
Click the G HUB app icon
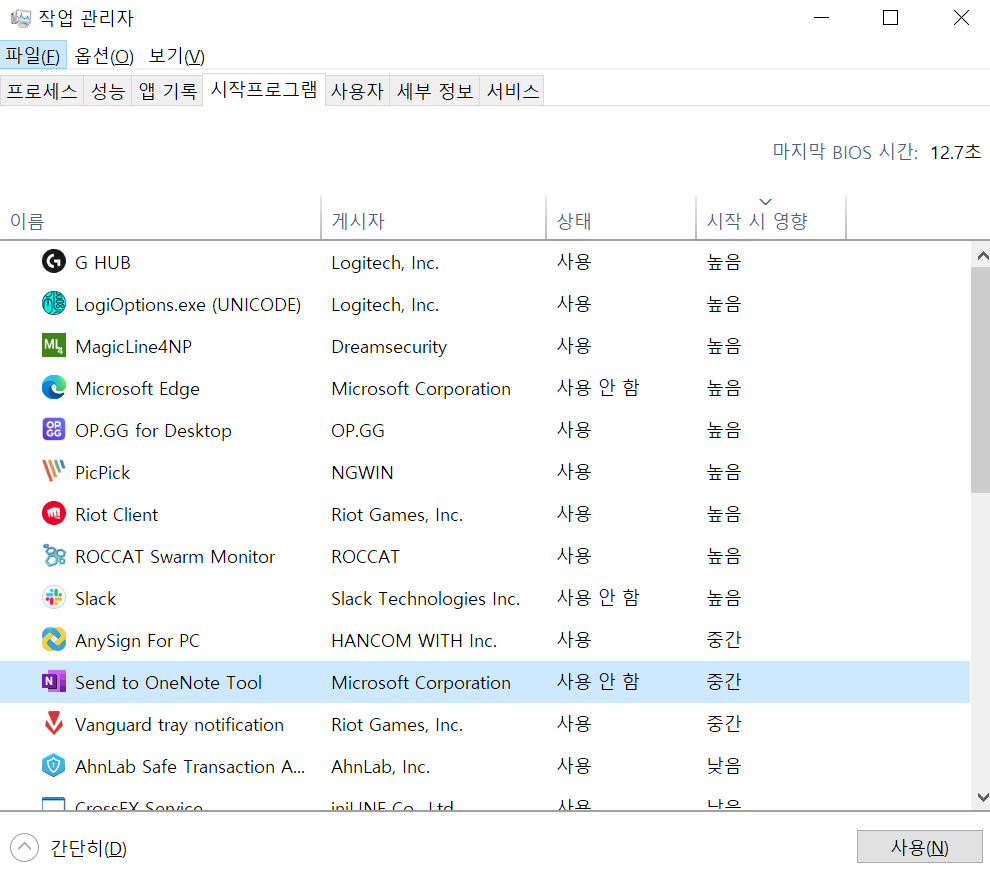[x=54, y=261]
